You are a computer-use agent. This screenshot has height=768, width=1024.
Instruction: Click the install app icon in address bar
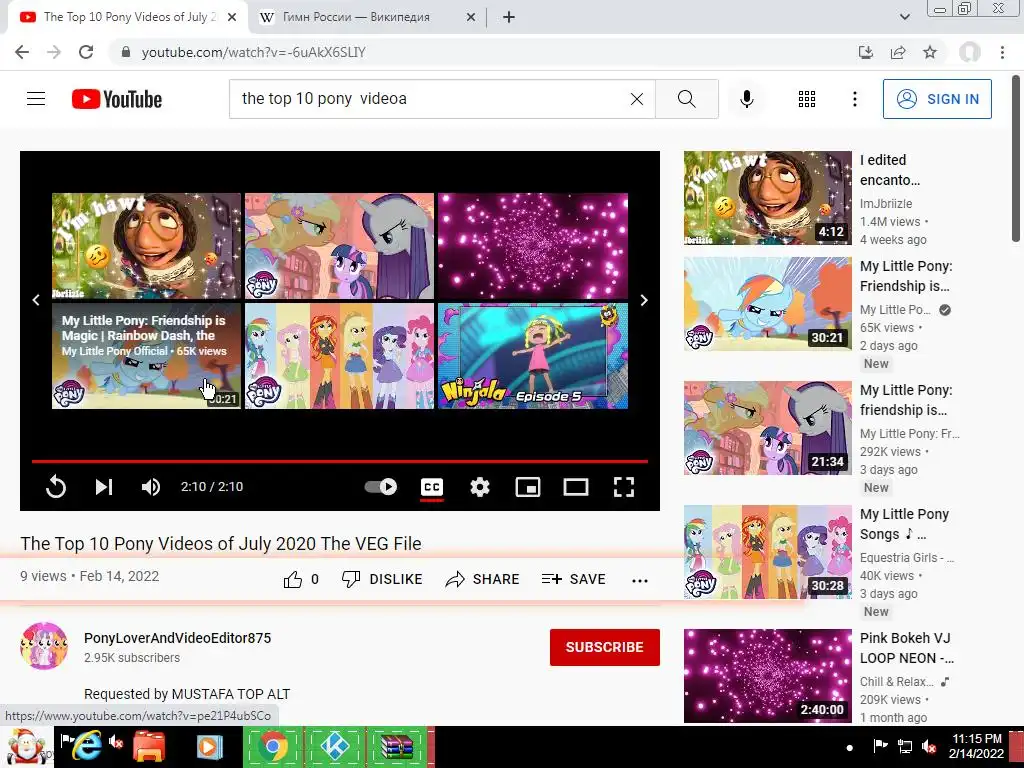(x=866, y=52)
